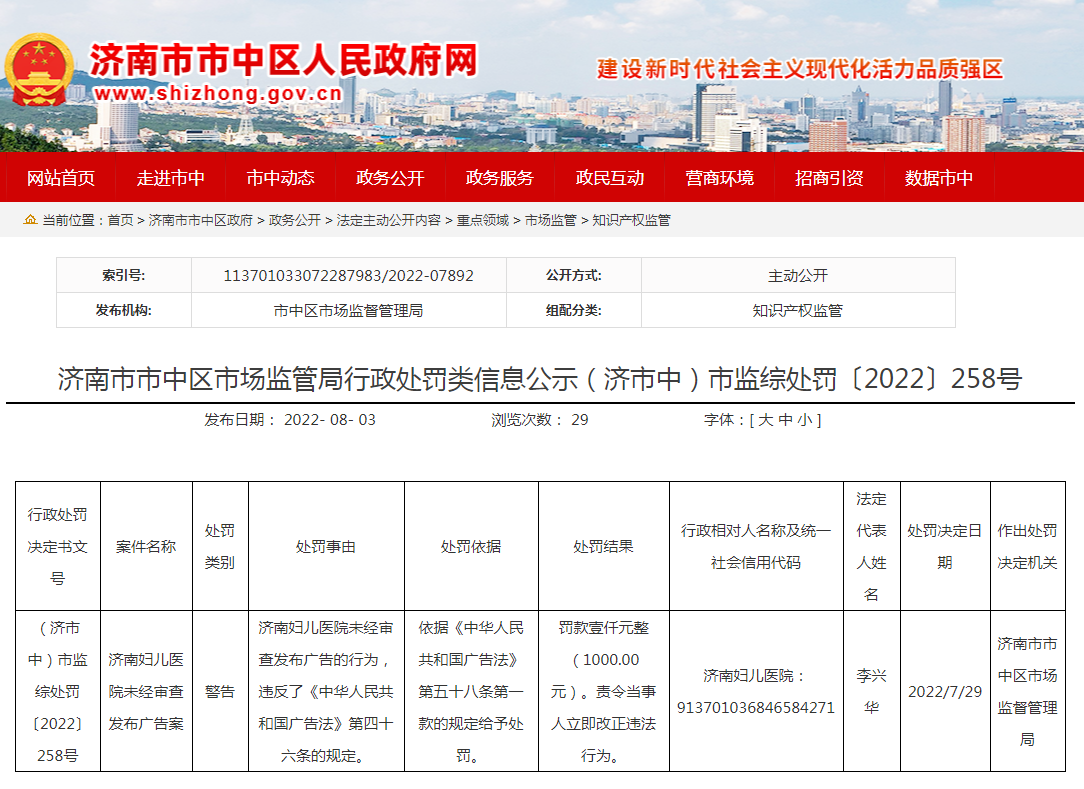Viewport: 1084px width, 789px height.
Task: Click the 首页 breadcrumb link
Action: (120, 220)
